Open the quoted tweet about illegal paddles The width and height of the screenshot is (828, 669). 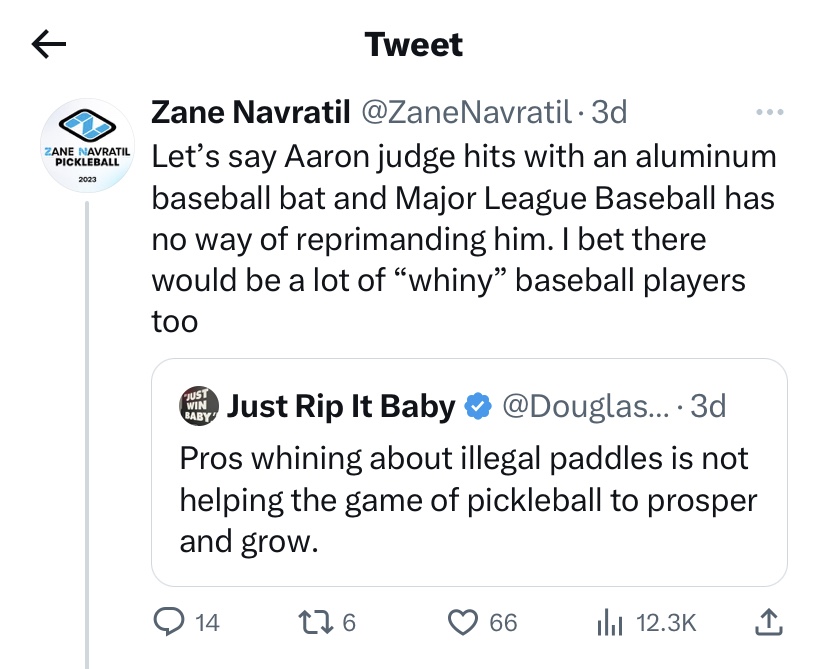point(468,500)
